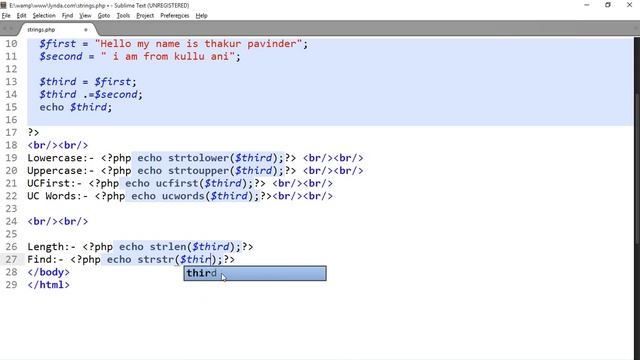The height and width of the screenshot is (360, 640).
Task: Click line number 29 in the gutter
Action: tap(11, 284)
